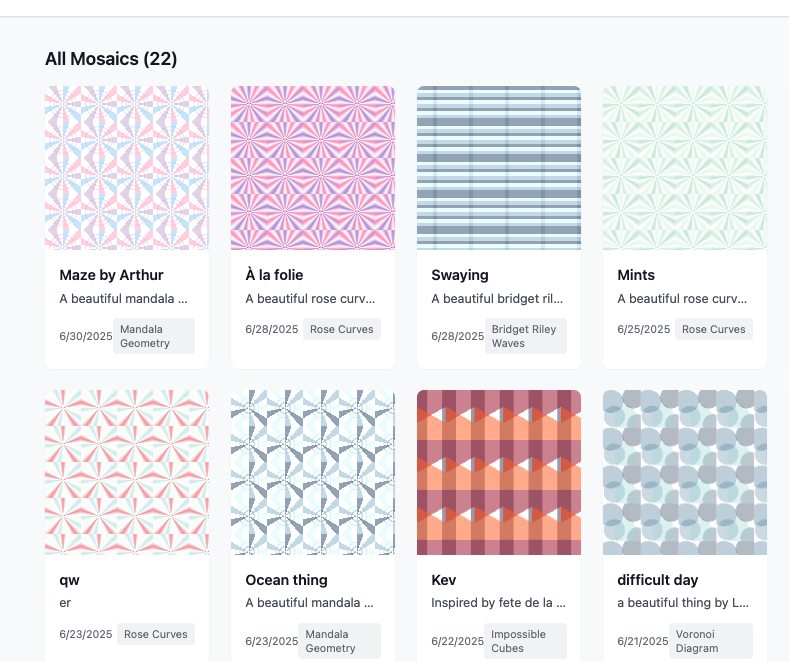Open the Swaying mosaic thumbnail

click(499, 168)
